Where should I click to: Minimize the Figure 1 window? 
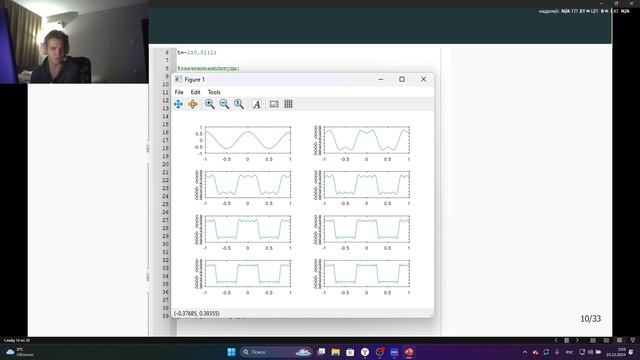tap(381, 79)
